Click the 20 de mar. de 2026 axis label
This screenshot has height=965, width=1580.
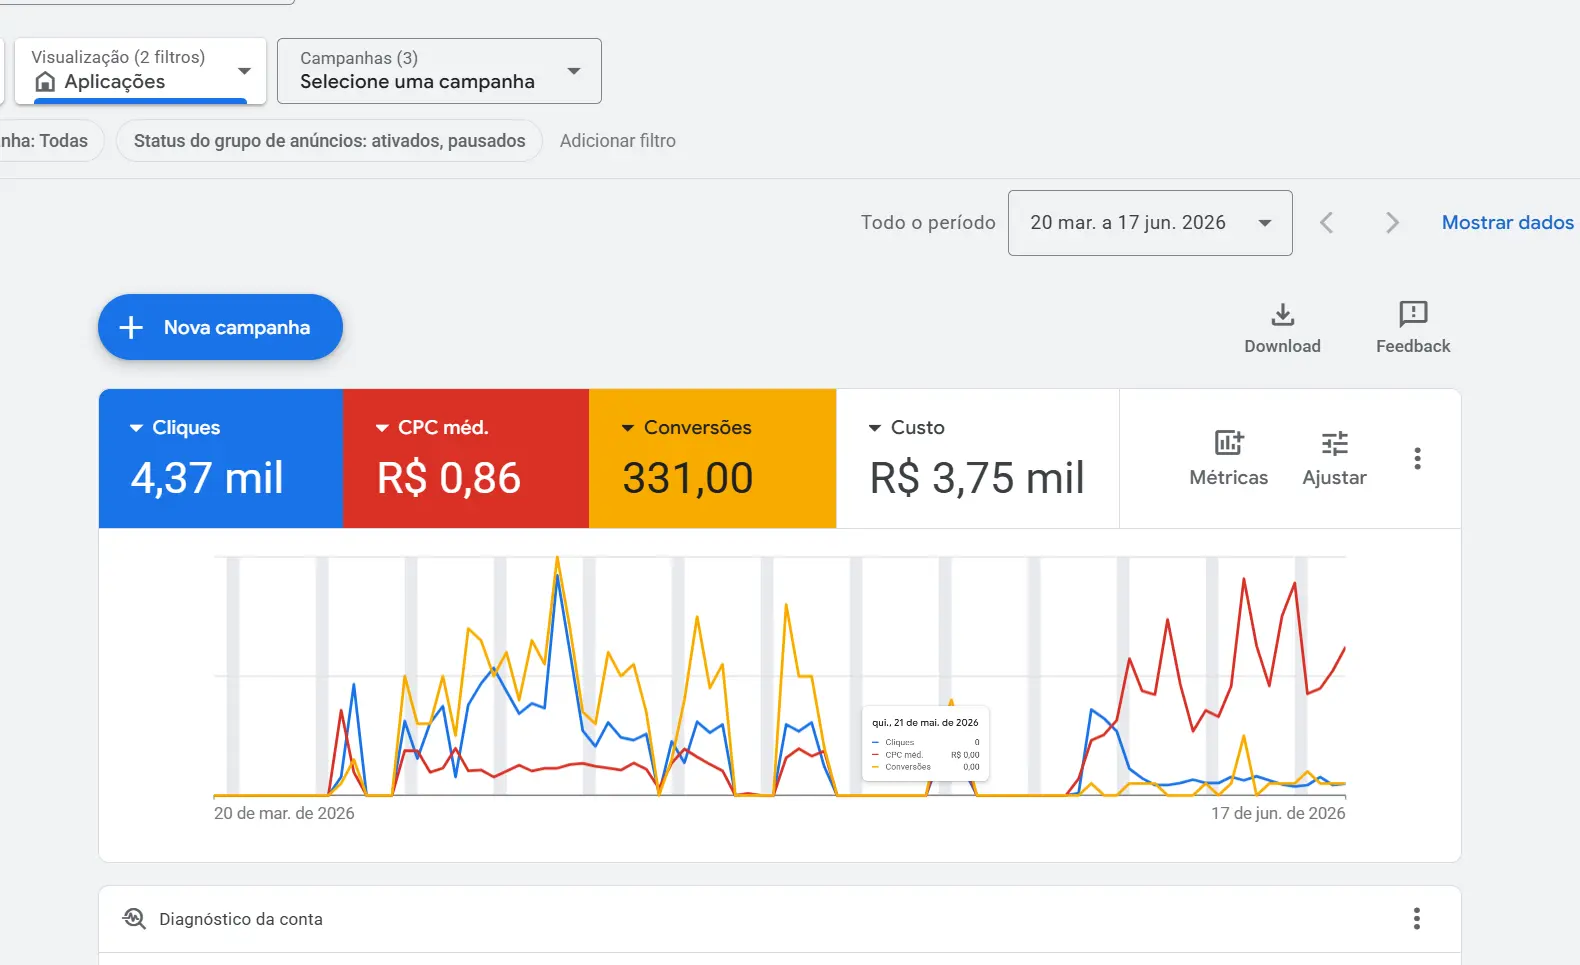pyautogui.click(x=284, y=813)
